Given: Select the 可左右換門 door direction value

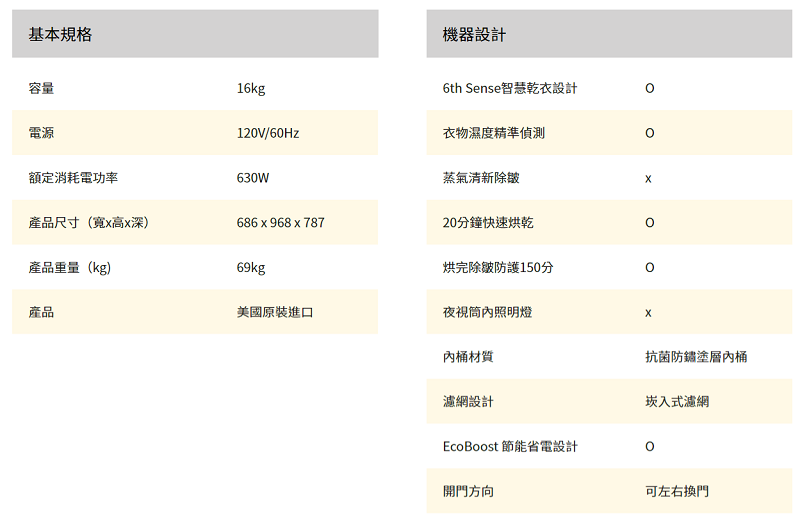Looking at the screenshot, I should pyautogui.click(x=677, y=491).
